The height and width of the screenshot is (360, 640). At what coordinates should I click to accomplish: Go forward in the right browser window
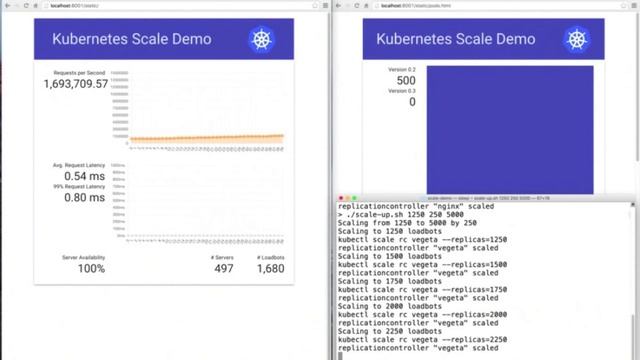(x=348, y=6)
